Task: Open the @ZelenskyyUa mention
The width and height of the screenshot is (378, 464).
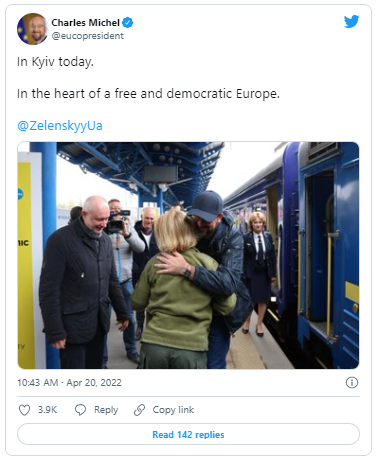Action: coord(60,126)
